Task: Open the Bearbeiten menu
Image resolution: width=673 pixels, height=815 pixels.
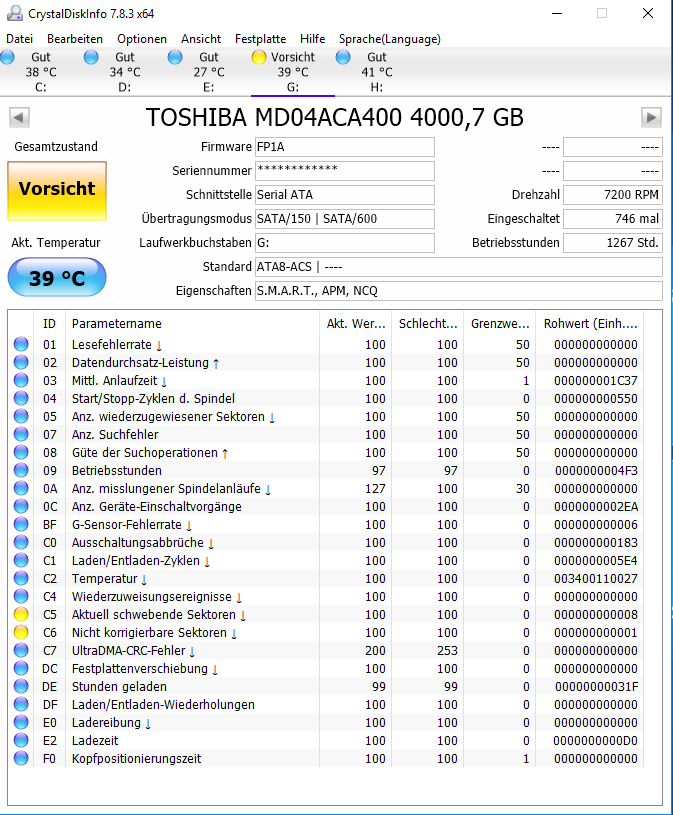Action: [75, 39]
